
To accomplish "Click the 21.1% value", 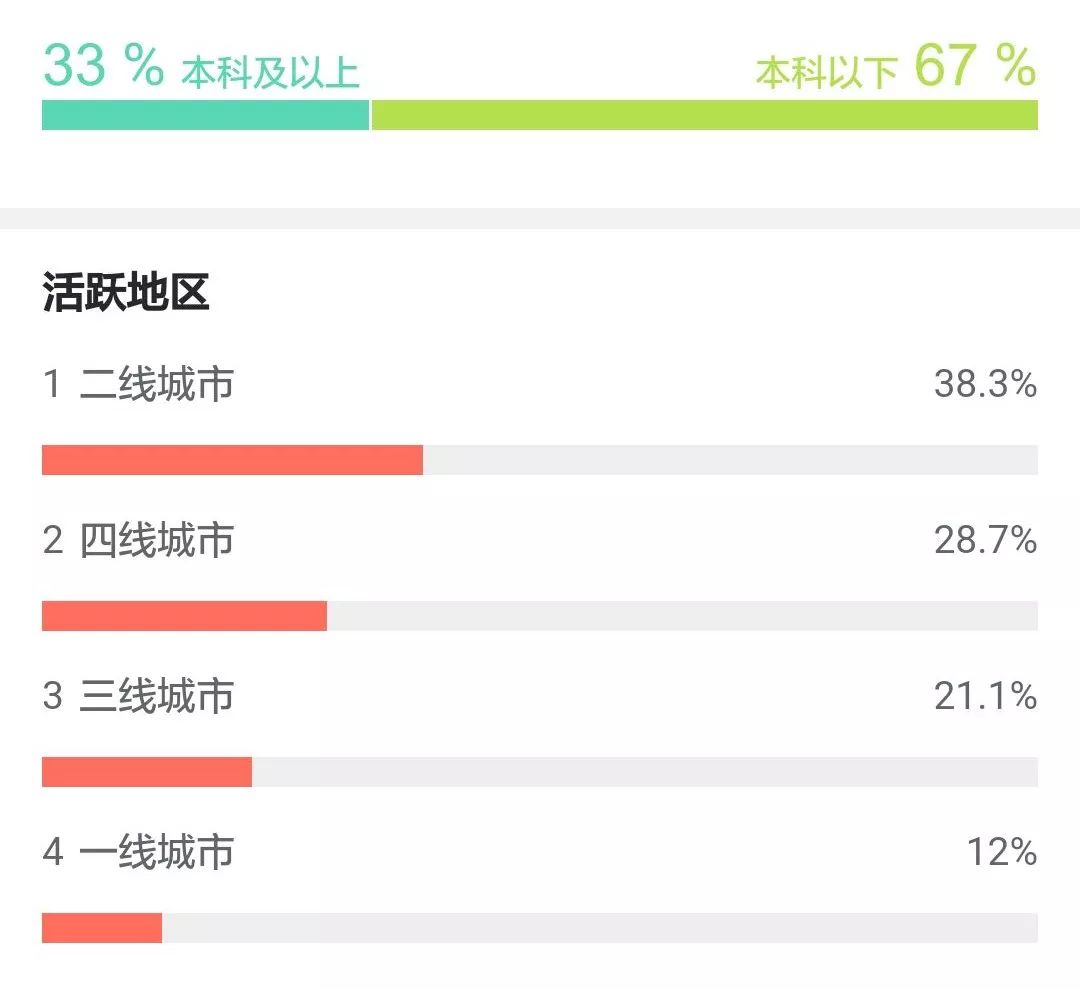I will pyautogui.click(x=985, y=696).
